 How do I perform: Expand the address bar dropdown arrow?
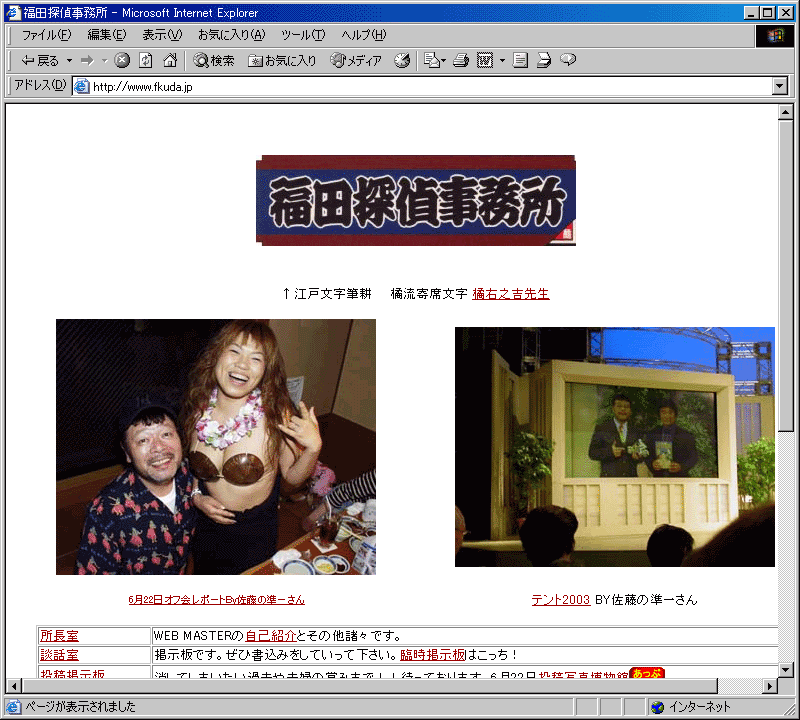780,86
